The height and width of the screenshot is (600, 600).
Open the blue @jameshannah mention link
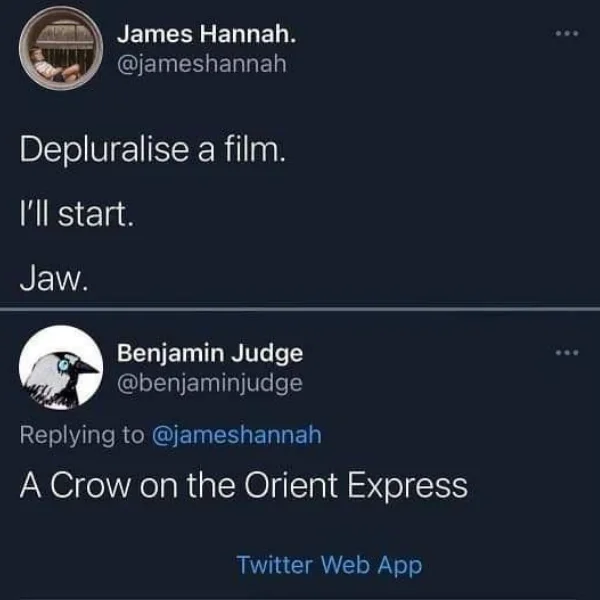point(237,435)
